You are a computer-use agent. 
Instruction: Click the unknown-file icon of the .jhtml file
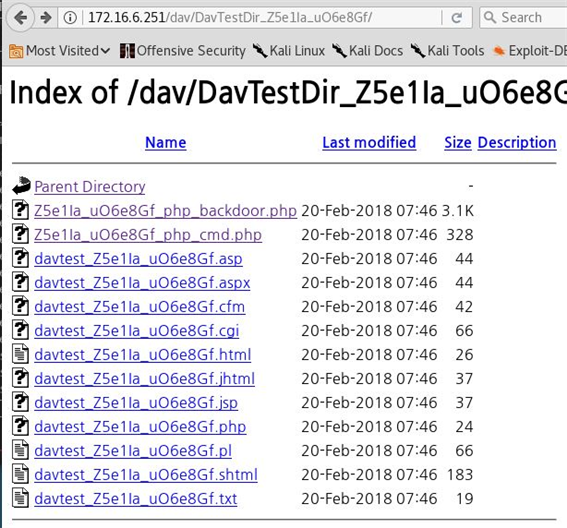pos(20,378)
